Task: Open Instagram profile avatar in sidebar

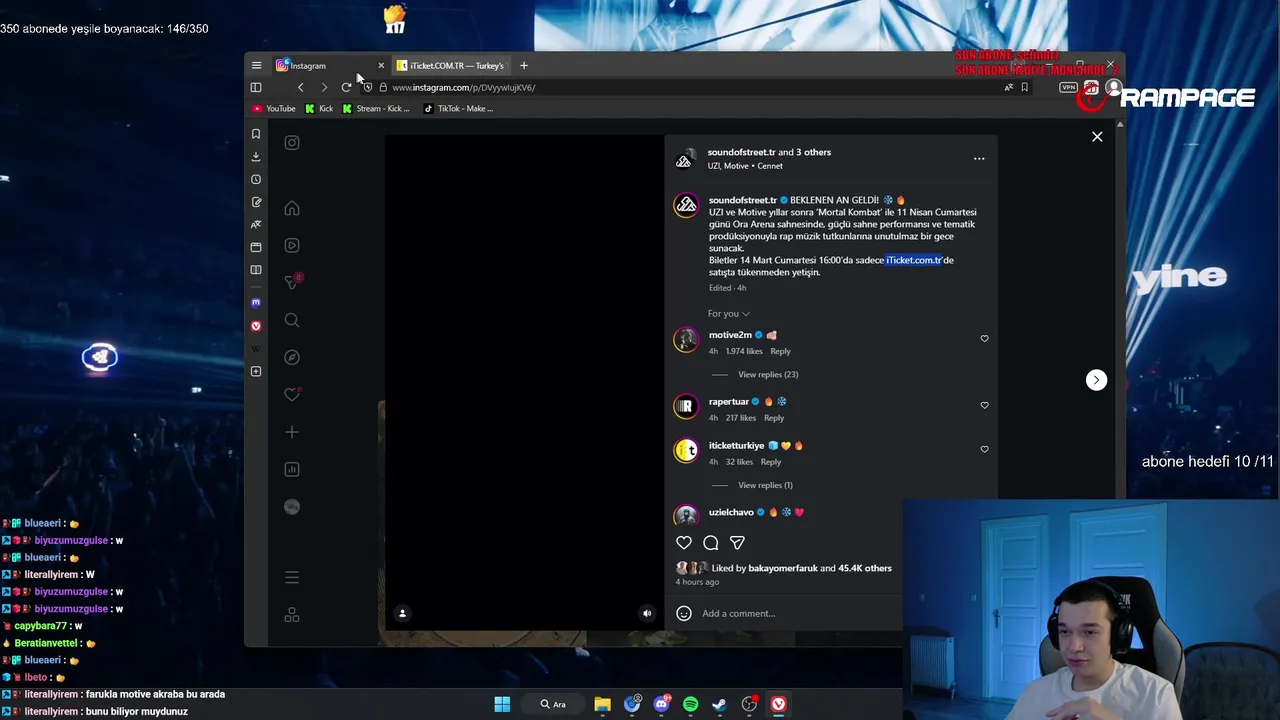Action: coord(292,507)
